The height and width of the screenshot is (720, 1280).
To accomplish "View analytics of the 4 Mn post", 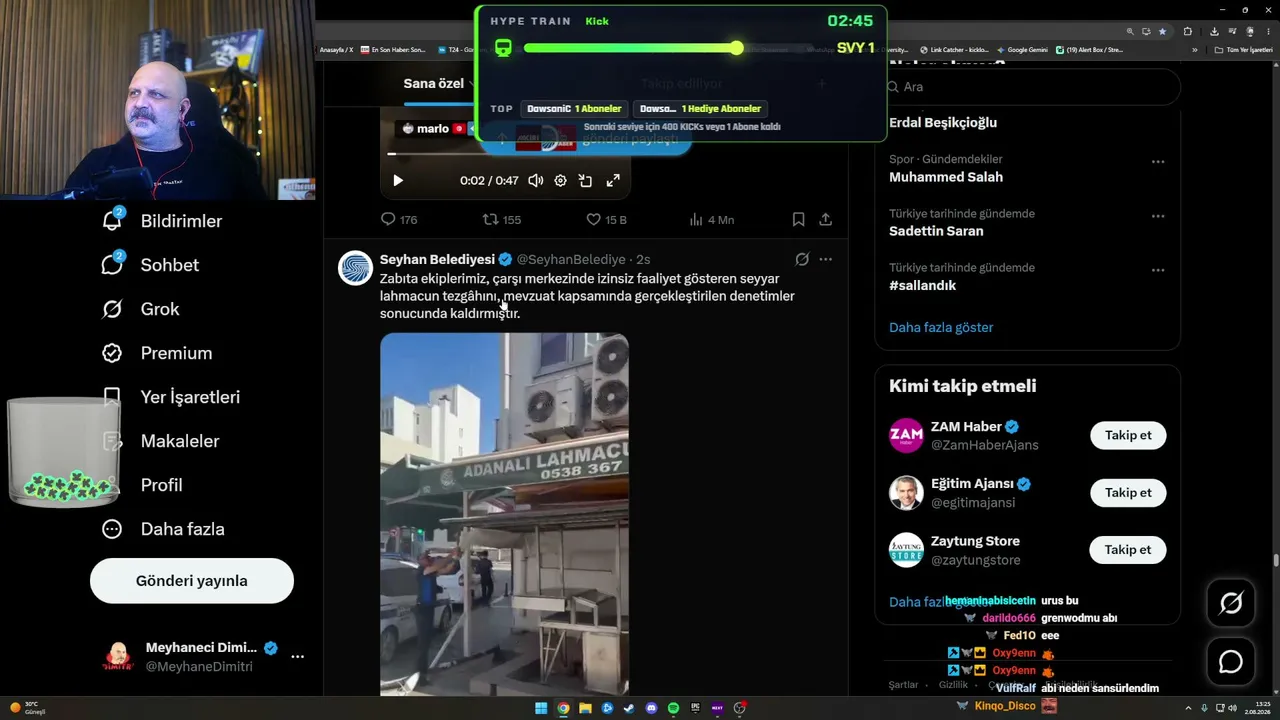I will [x=712, y=219].
